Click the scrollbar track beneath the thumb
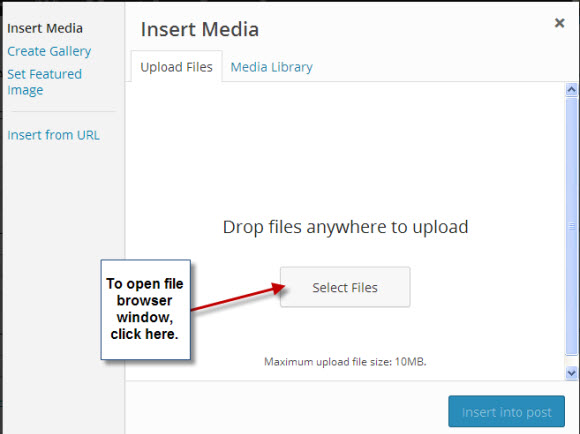The image size is (580, 434). [571, 360]
